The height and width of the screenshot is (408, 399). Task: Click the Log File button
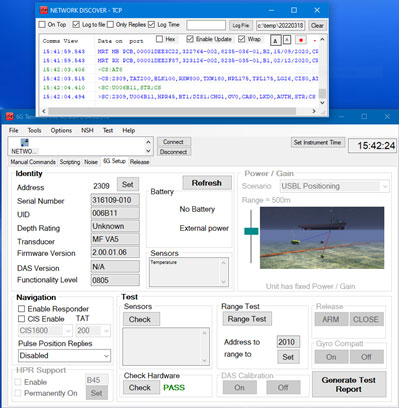[x=241, y=25]
